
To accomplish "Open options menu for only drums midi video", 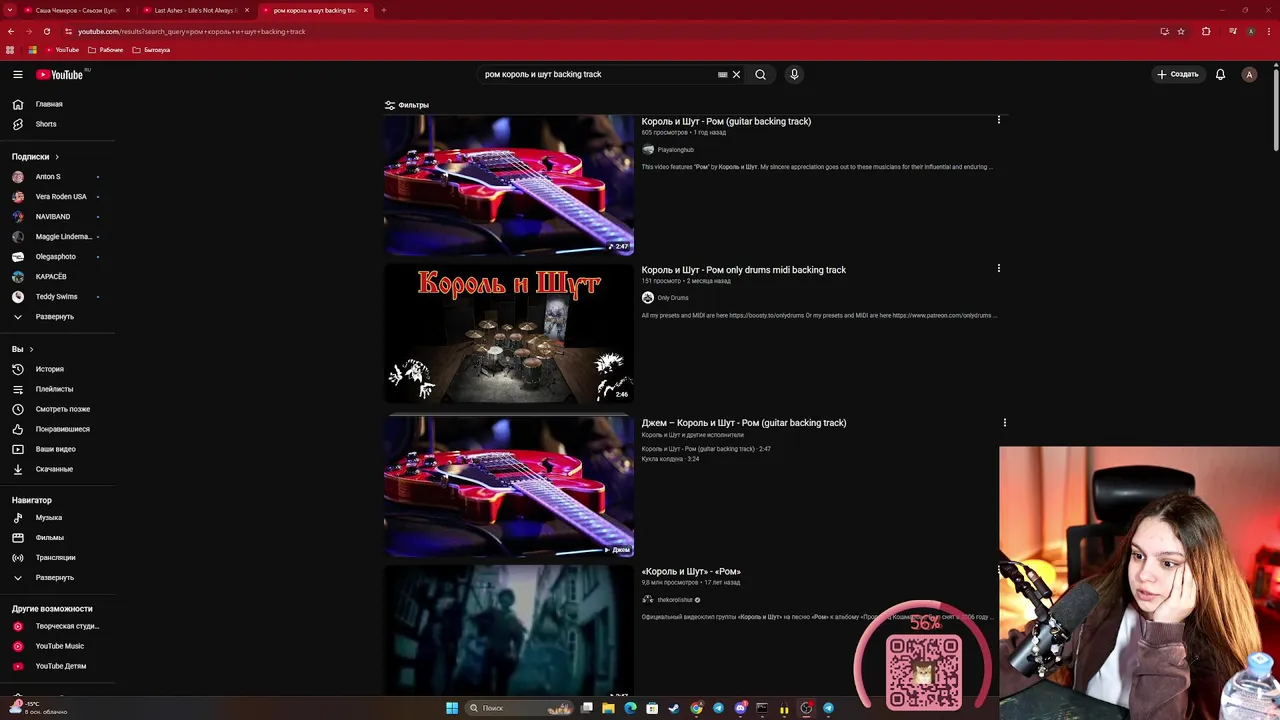I will 998,268.
